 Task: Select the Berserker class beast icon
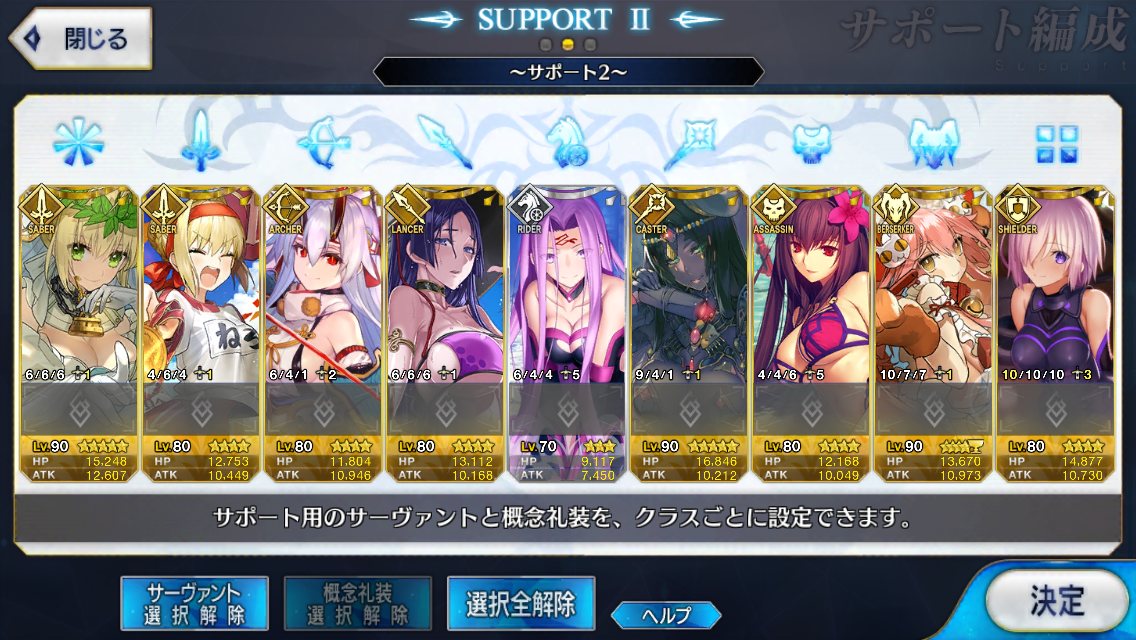point(933,143)
